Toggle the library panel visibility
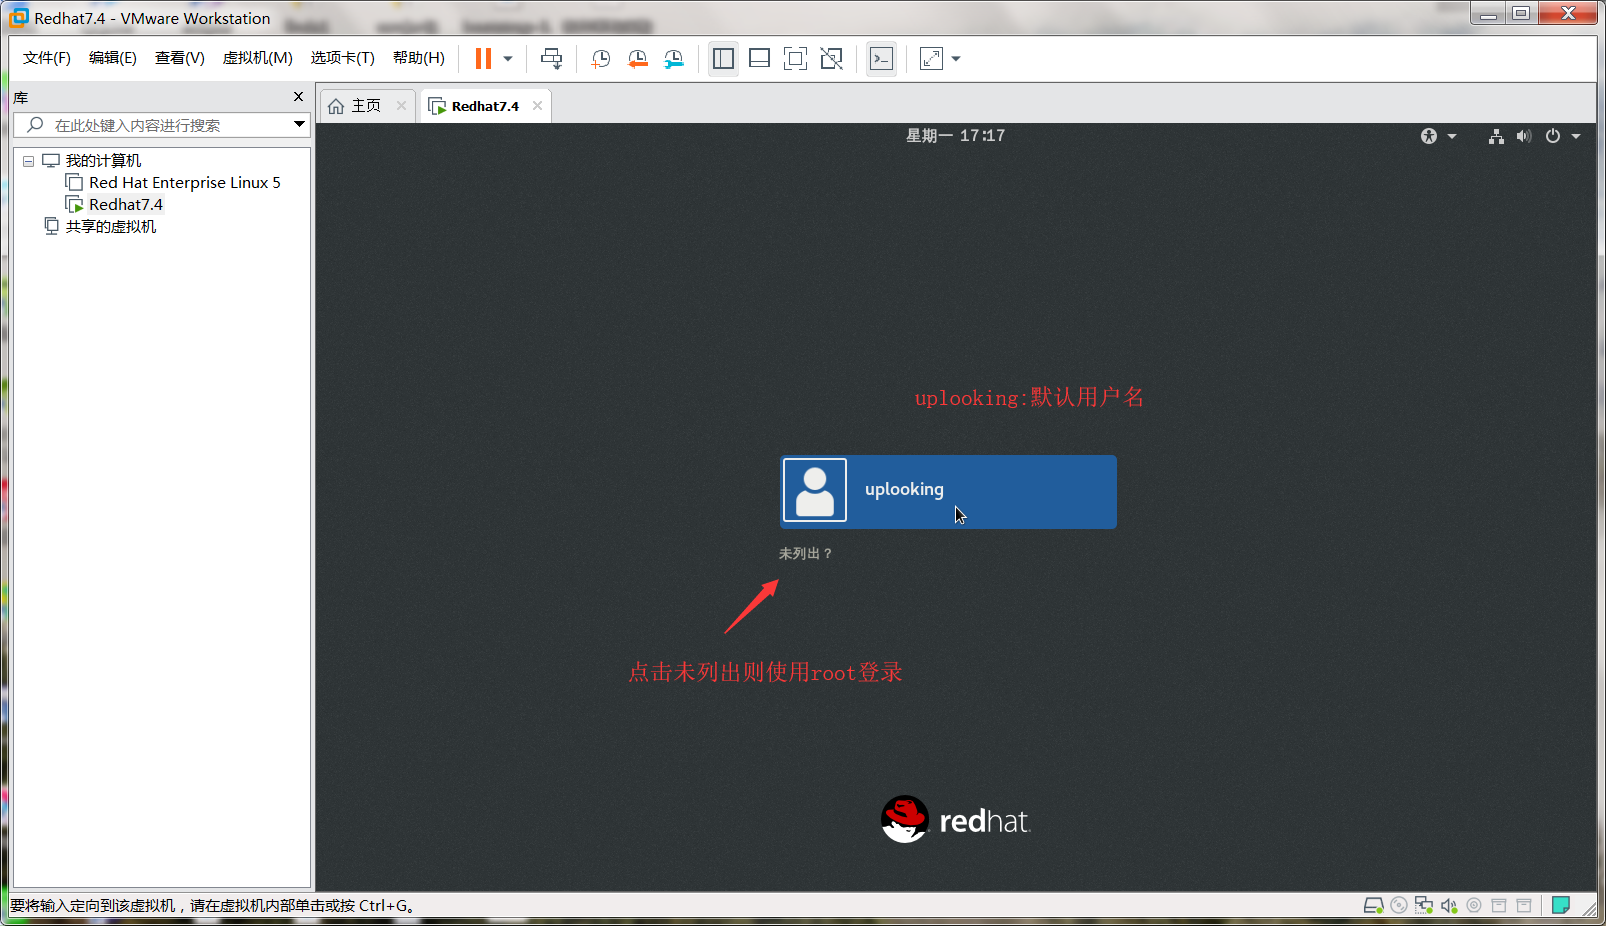This screenshot has width=1606, height=926. [x=723, y=58]
